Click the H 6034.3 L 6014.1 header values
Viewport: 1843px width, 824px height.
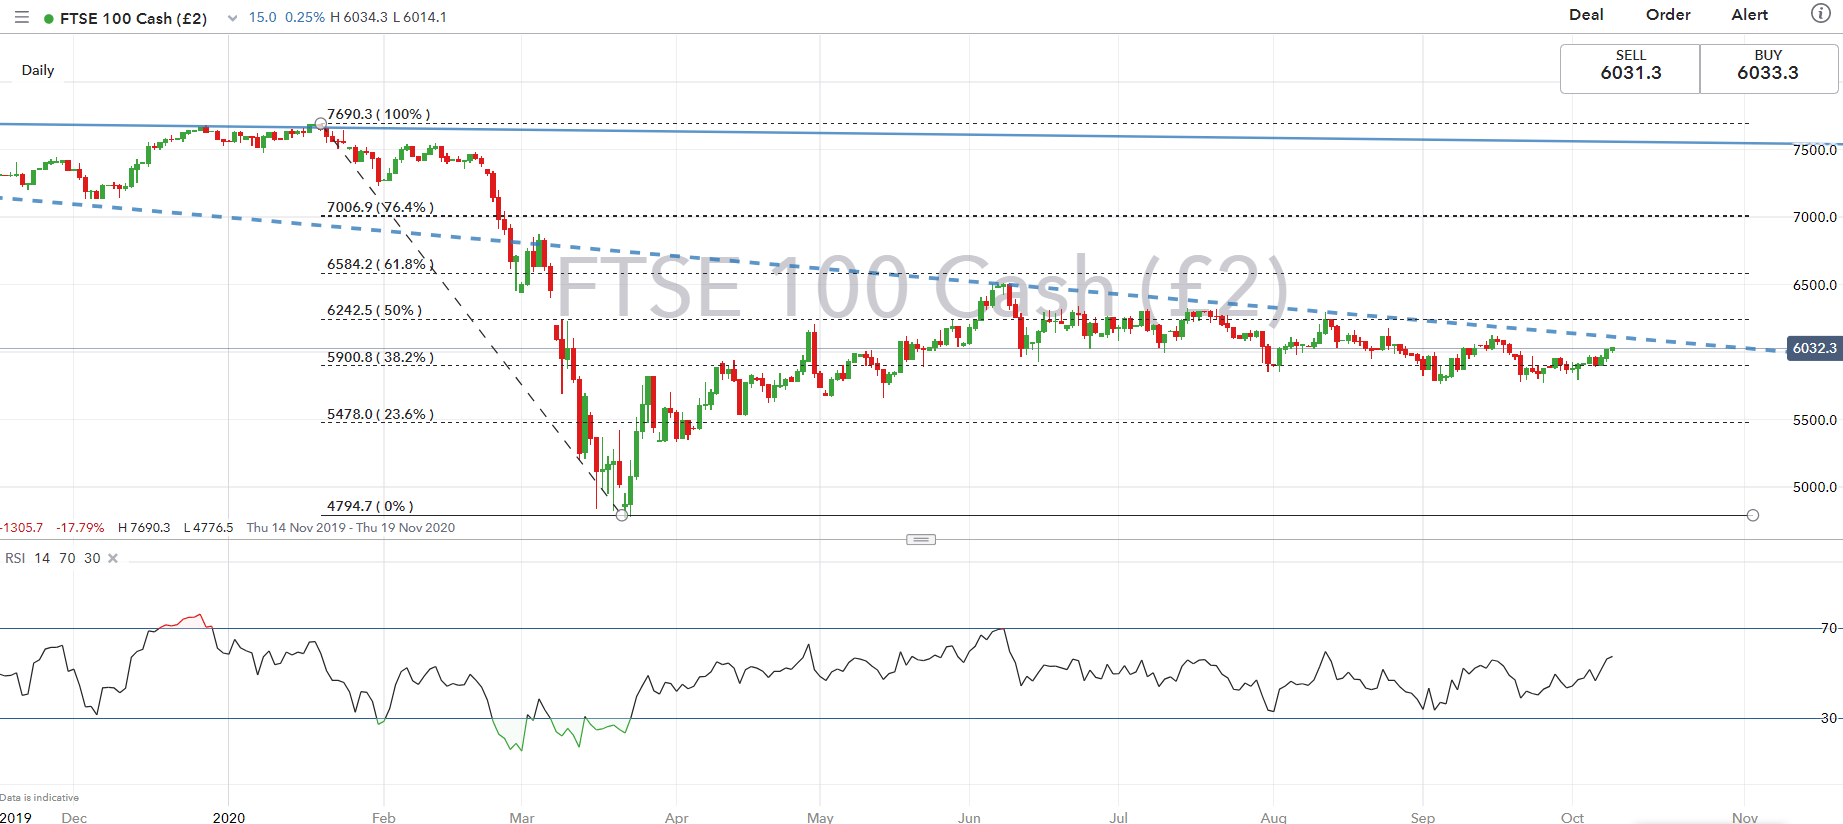pos(389,17)
